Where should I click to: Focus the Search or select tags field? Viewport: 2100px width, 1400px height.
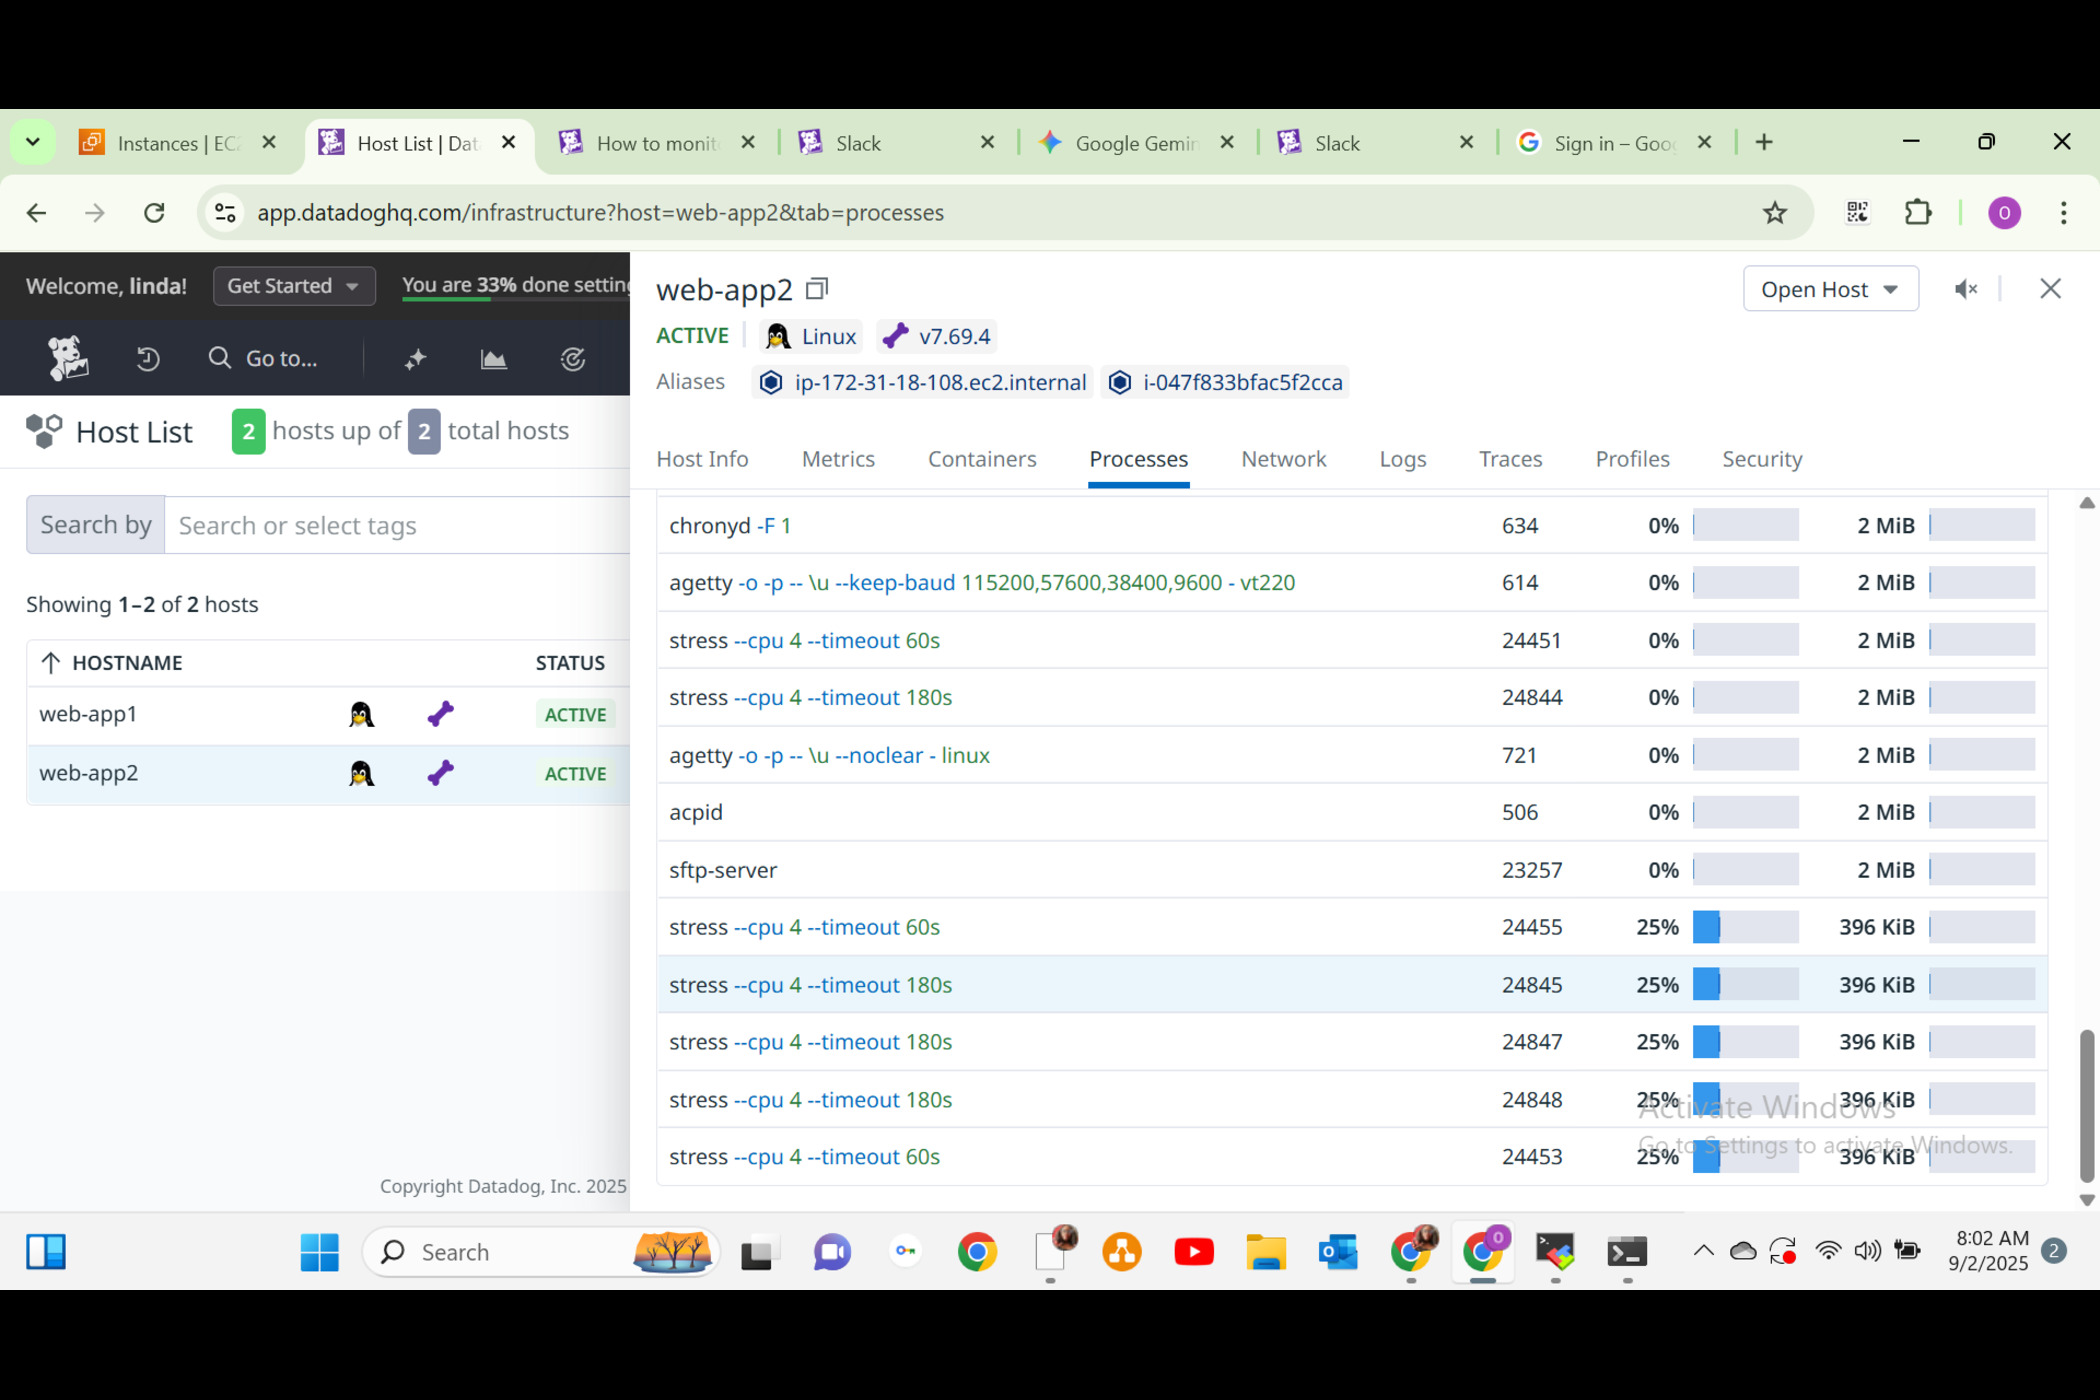(x=398, y=525)
